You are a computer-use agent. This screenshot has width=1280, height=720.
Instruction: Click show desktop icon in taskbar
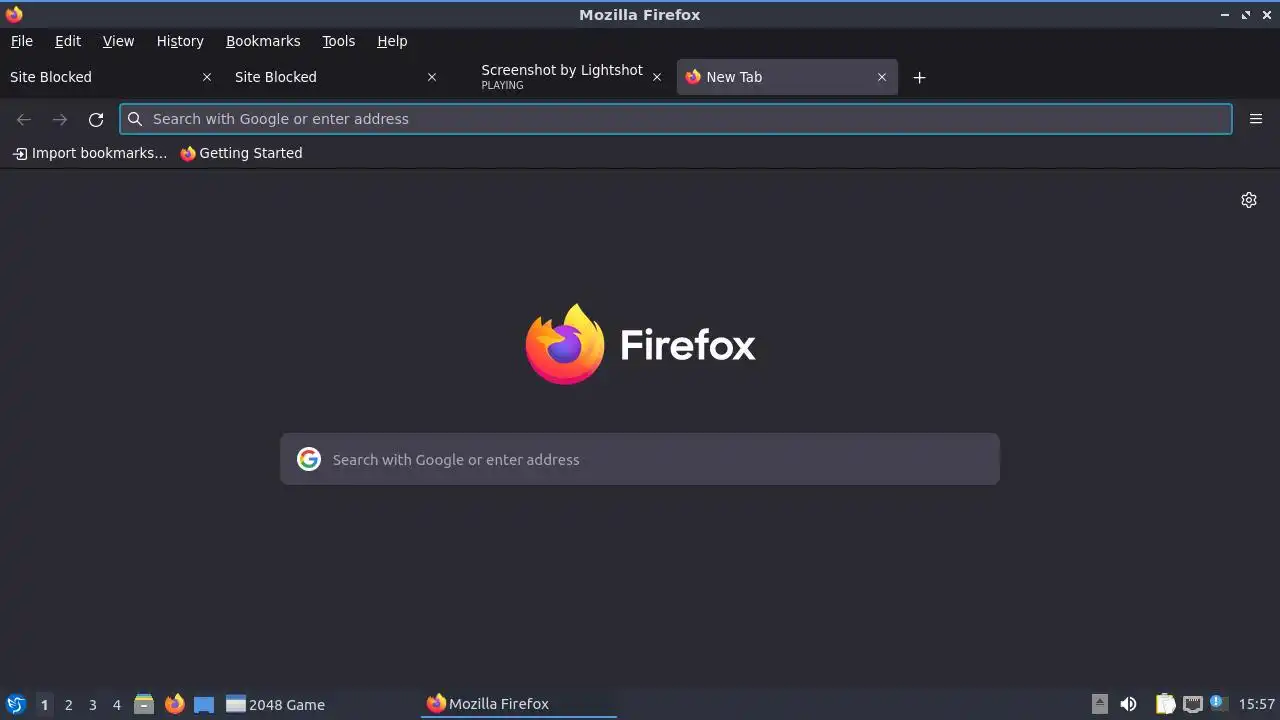click(x=204, y=704)
